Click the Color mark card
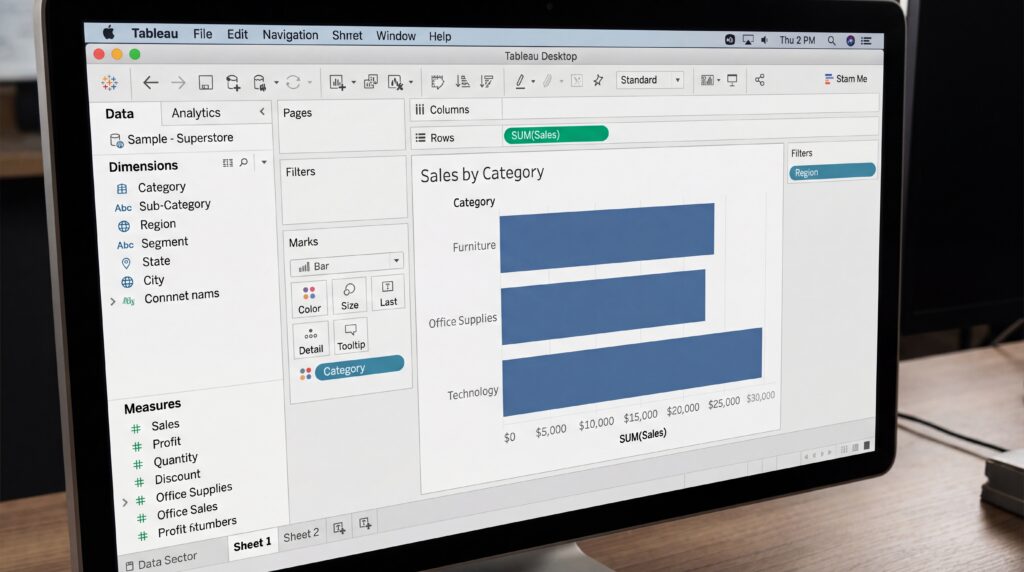Image resolution: width=1024 pixels, height=572 pixels. (310, 300)
